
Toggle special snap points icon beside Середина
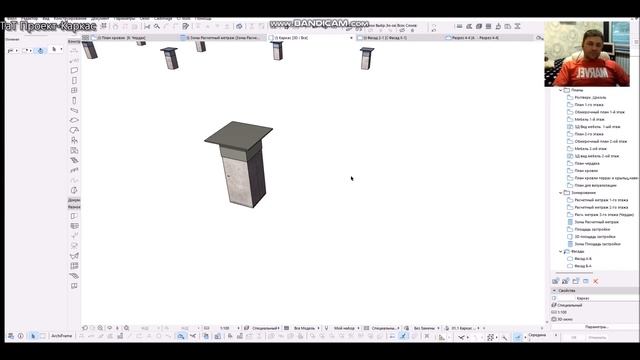[518, 337]
